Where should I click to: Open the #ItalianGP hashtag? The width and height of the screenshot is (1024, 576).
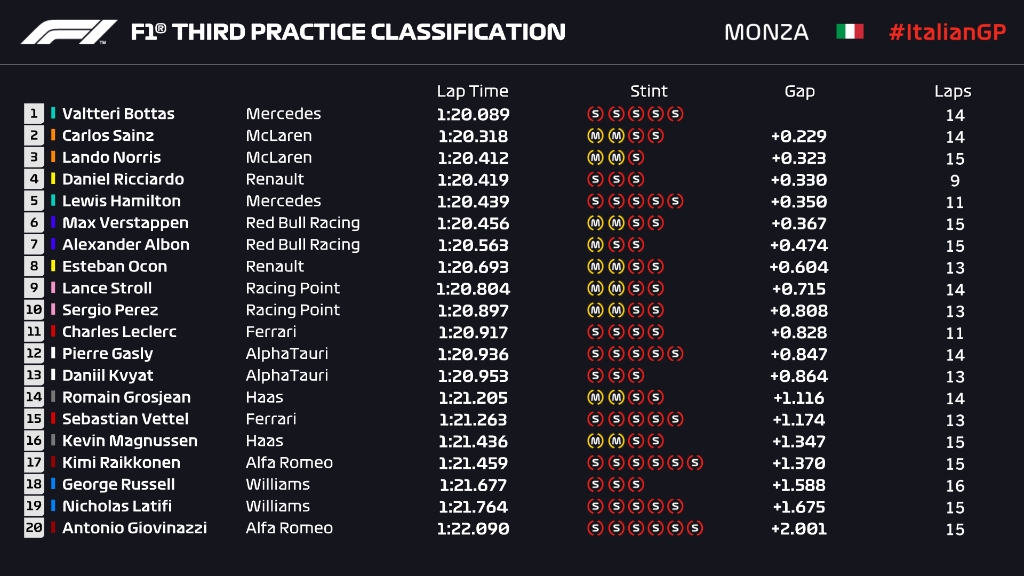(947, 32)
